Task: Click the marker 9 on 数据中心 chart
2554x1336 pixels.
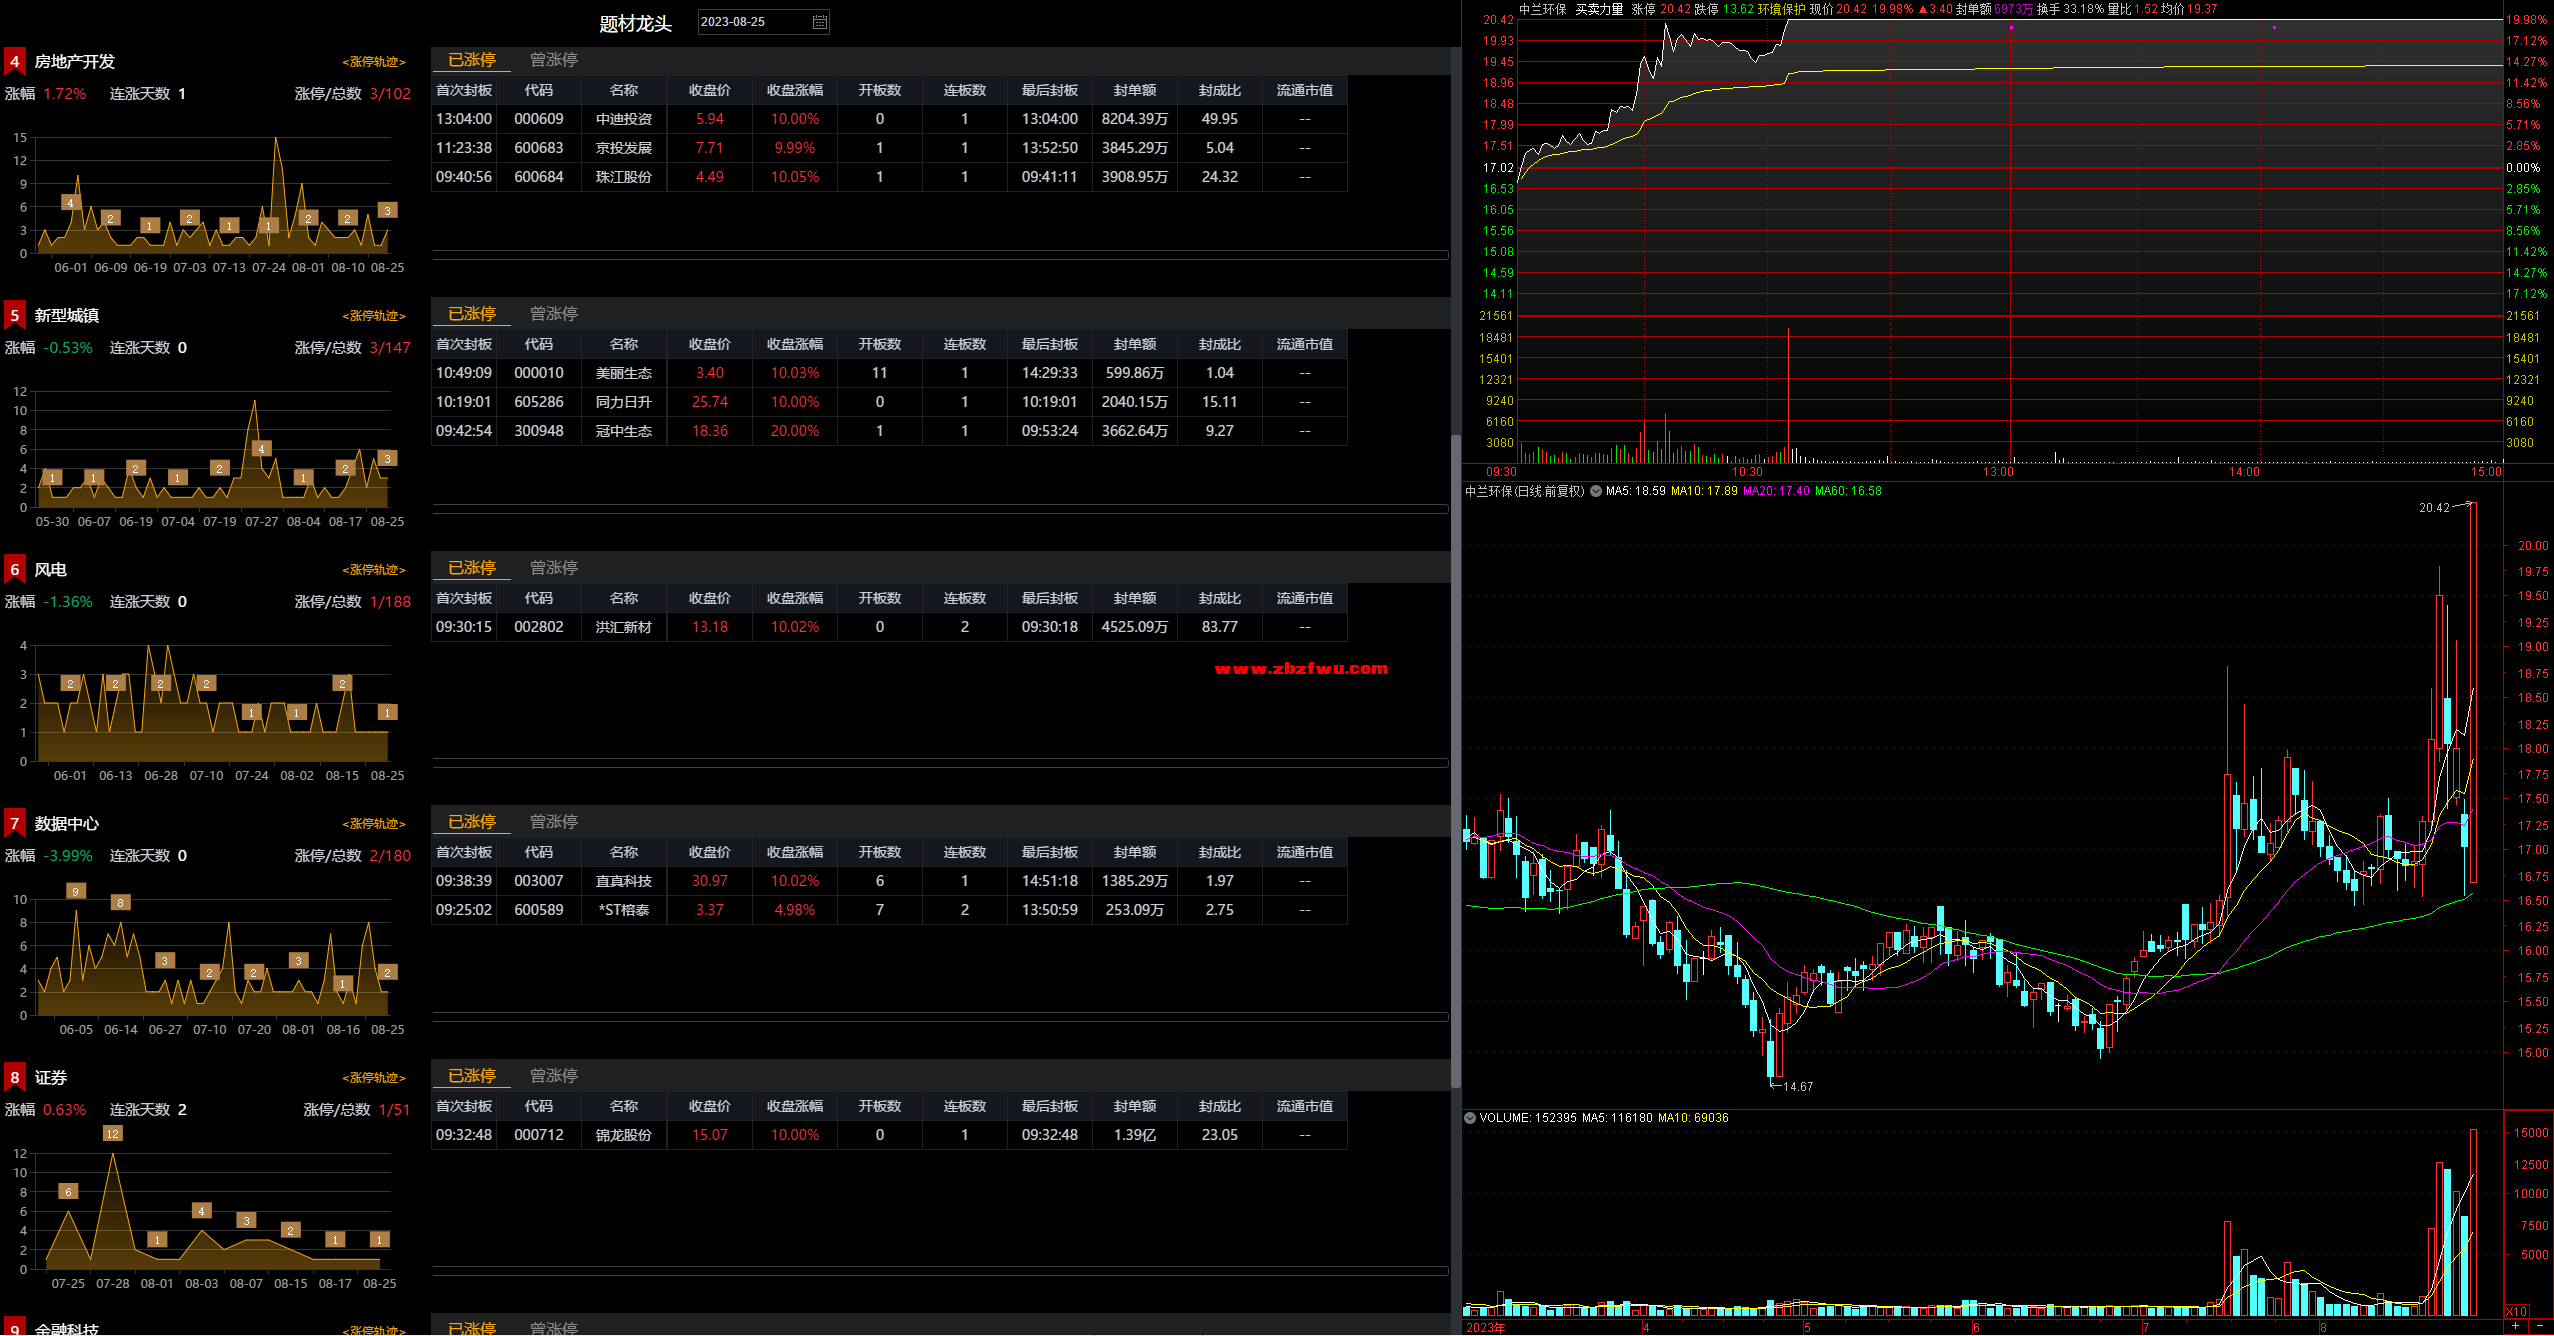Action: 75,891
